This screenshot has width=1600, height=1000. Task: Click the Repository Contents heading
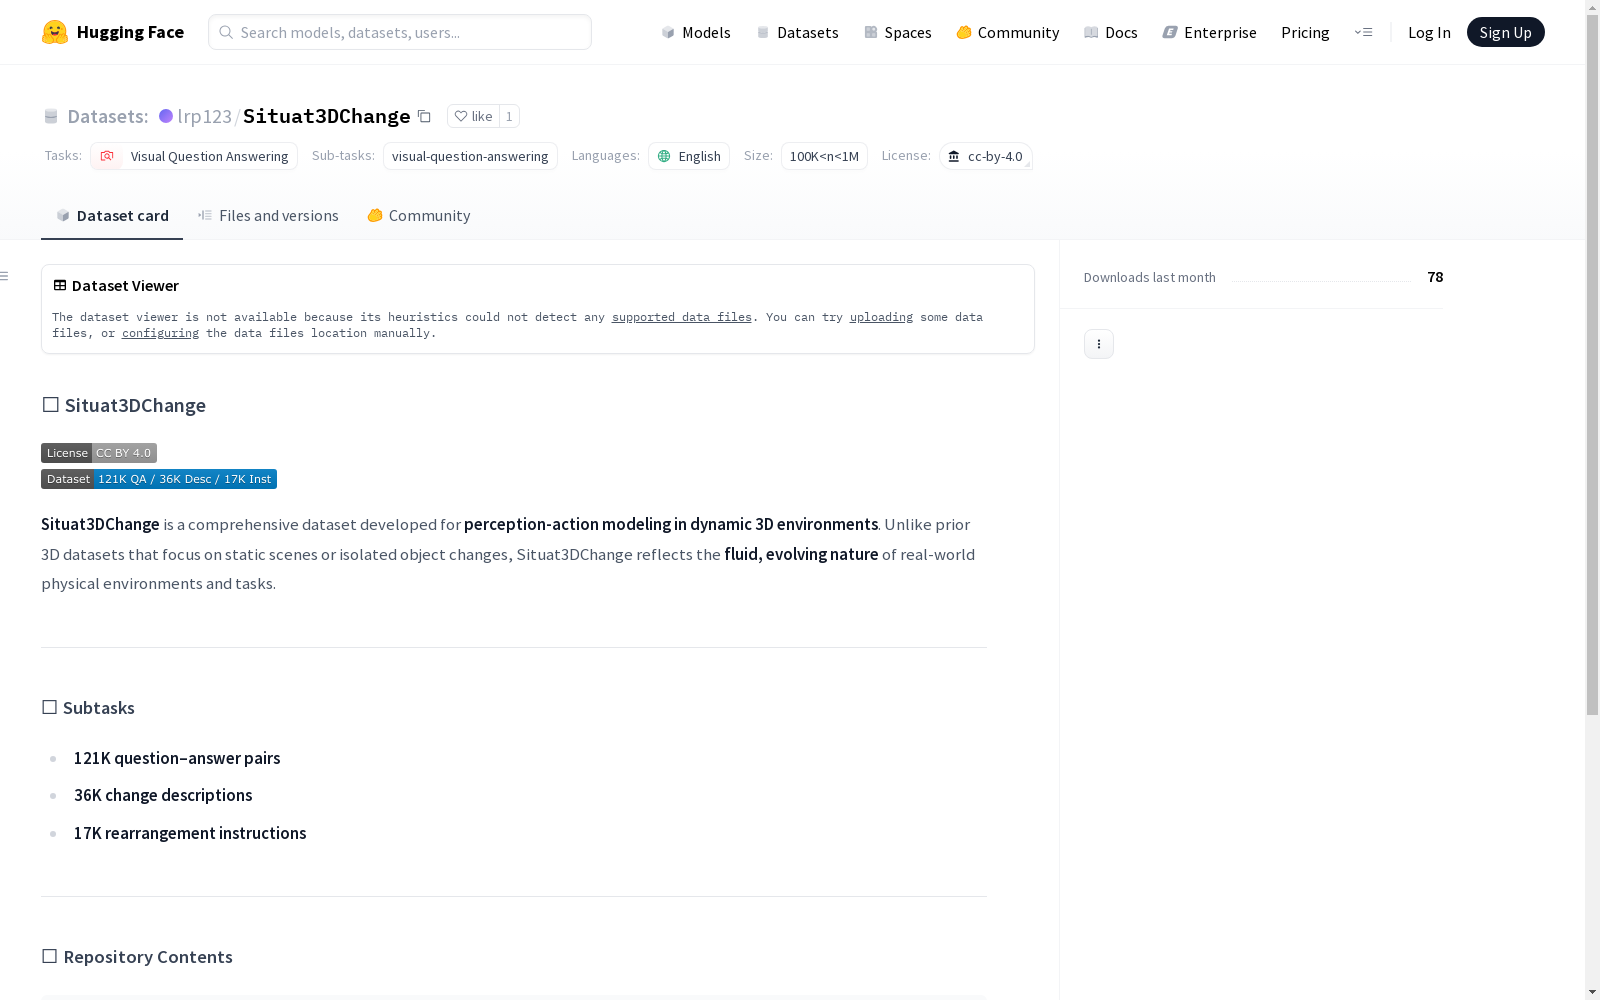click(x=137, y=957)
